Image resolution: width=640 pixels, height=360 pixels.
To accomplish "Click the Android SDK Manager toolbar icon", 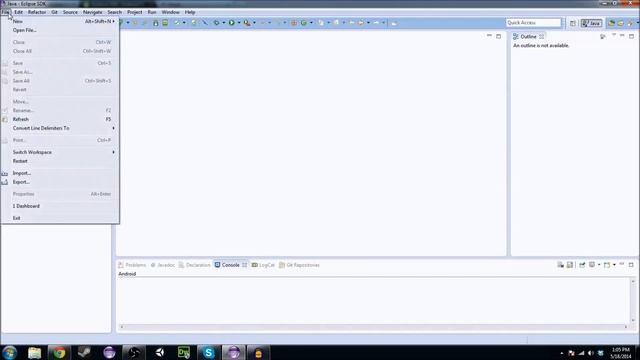I will coord(156,23).
